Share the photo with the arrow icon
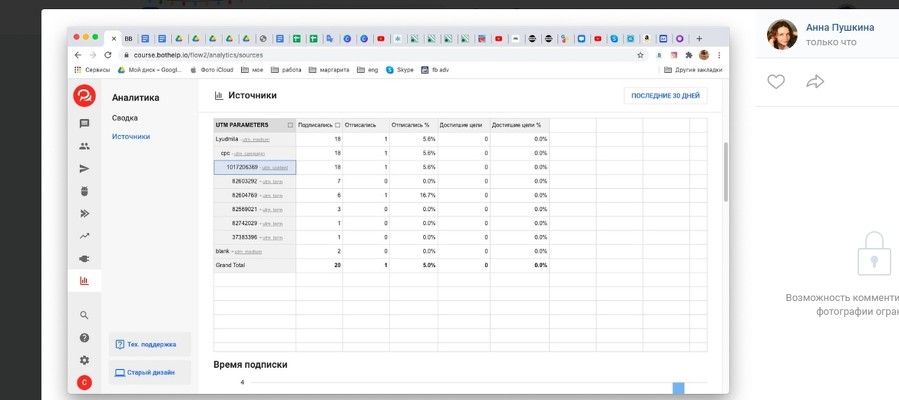 [815, 82]
